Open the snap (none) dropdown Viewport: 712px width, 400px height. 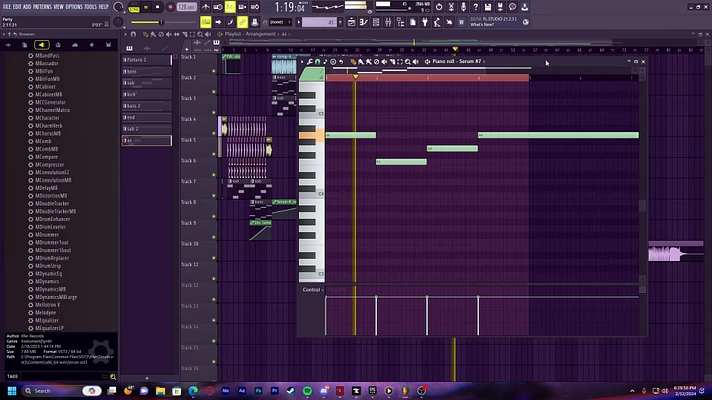tap(279, 22)
